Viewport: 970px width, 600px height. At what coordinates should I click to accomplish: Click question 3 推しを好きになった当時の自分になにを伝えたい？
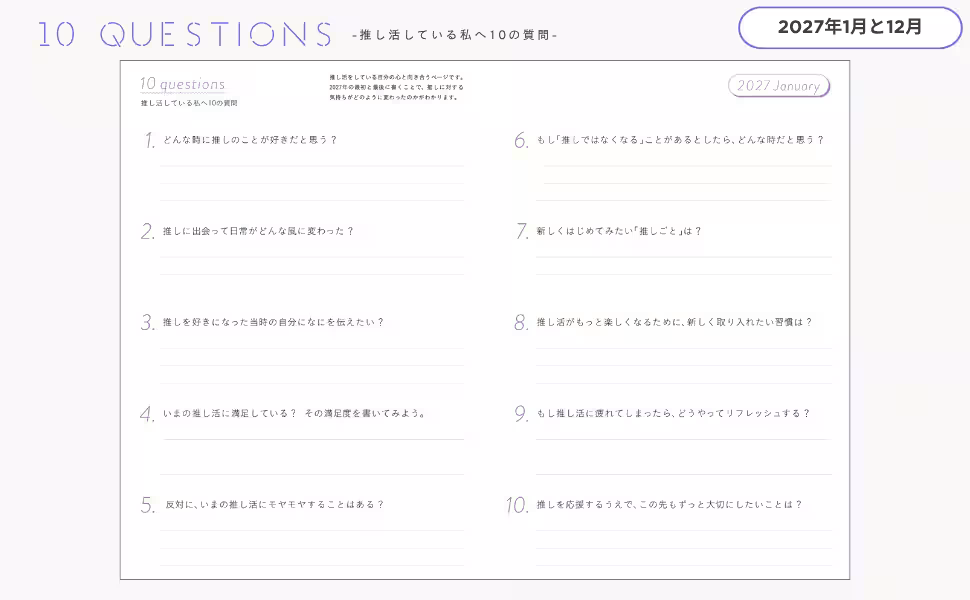coord(273,322)
